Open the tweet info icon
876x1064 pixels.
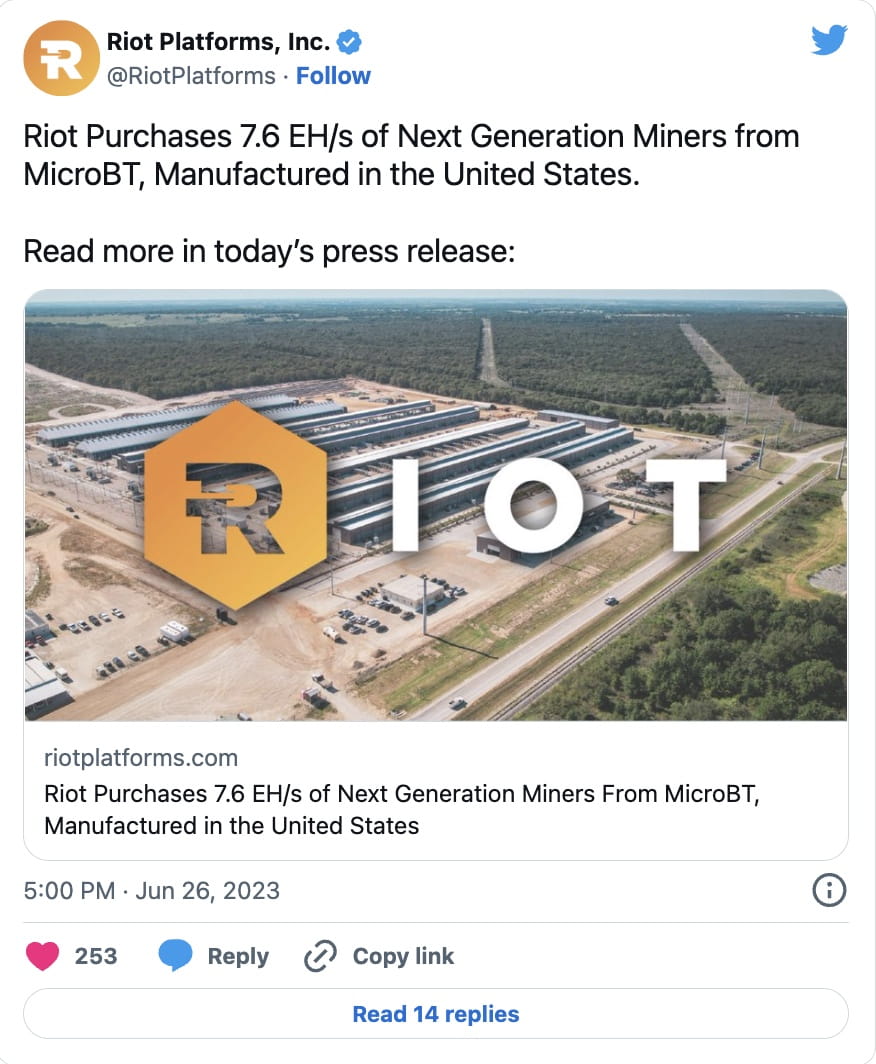[x=829, y=891]
